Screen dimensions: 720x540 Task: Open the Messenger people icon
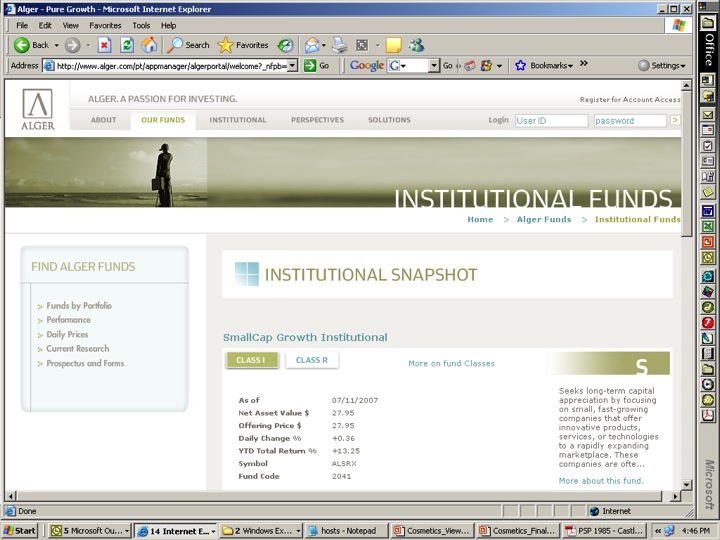[x=416, y=45]
